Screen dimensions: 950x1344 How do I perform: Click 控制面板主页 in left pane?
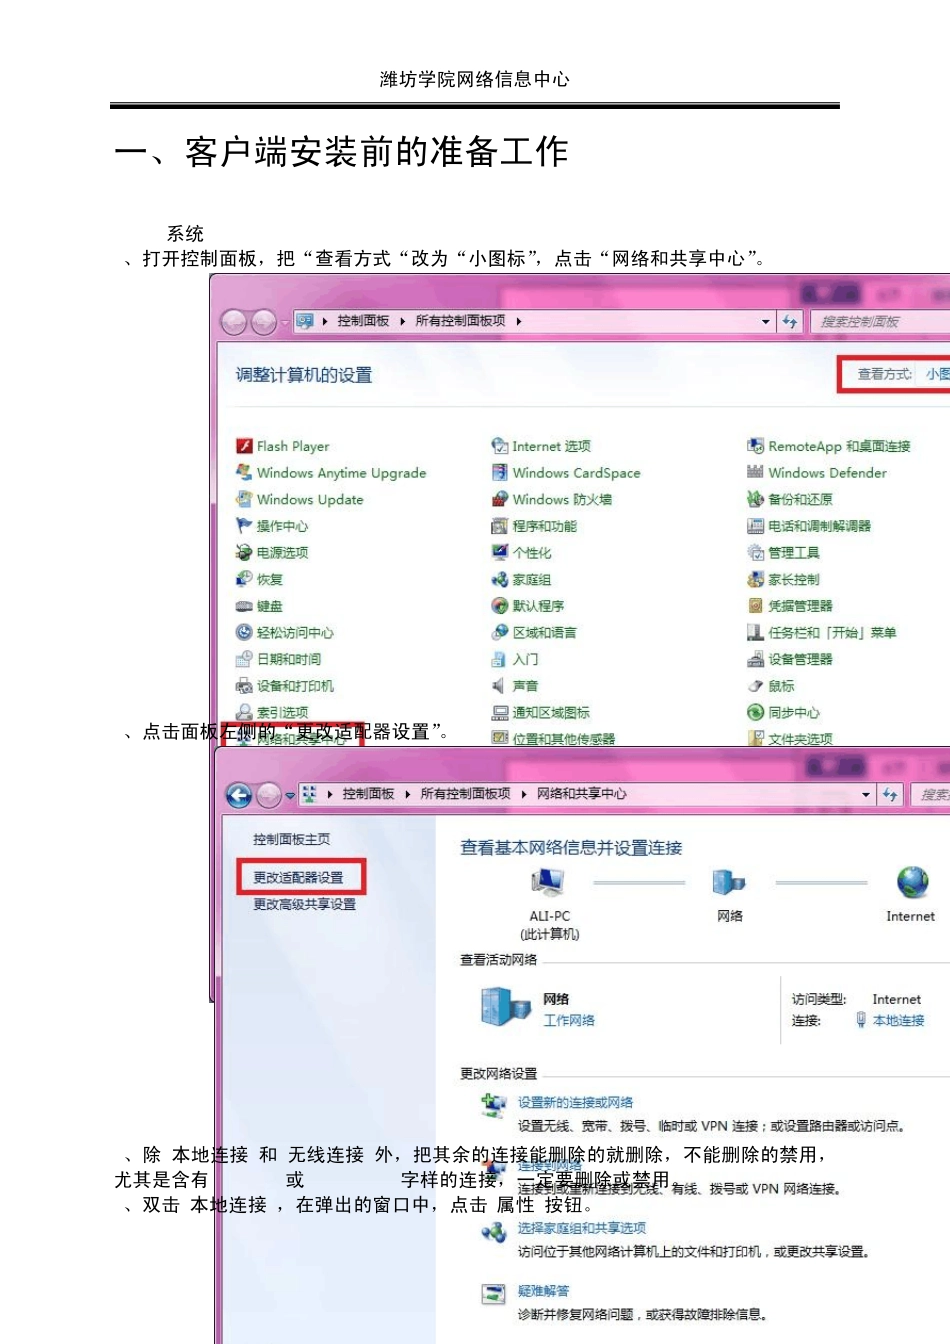tap(291, 840)
